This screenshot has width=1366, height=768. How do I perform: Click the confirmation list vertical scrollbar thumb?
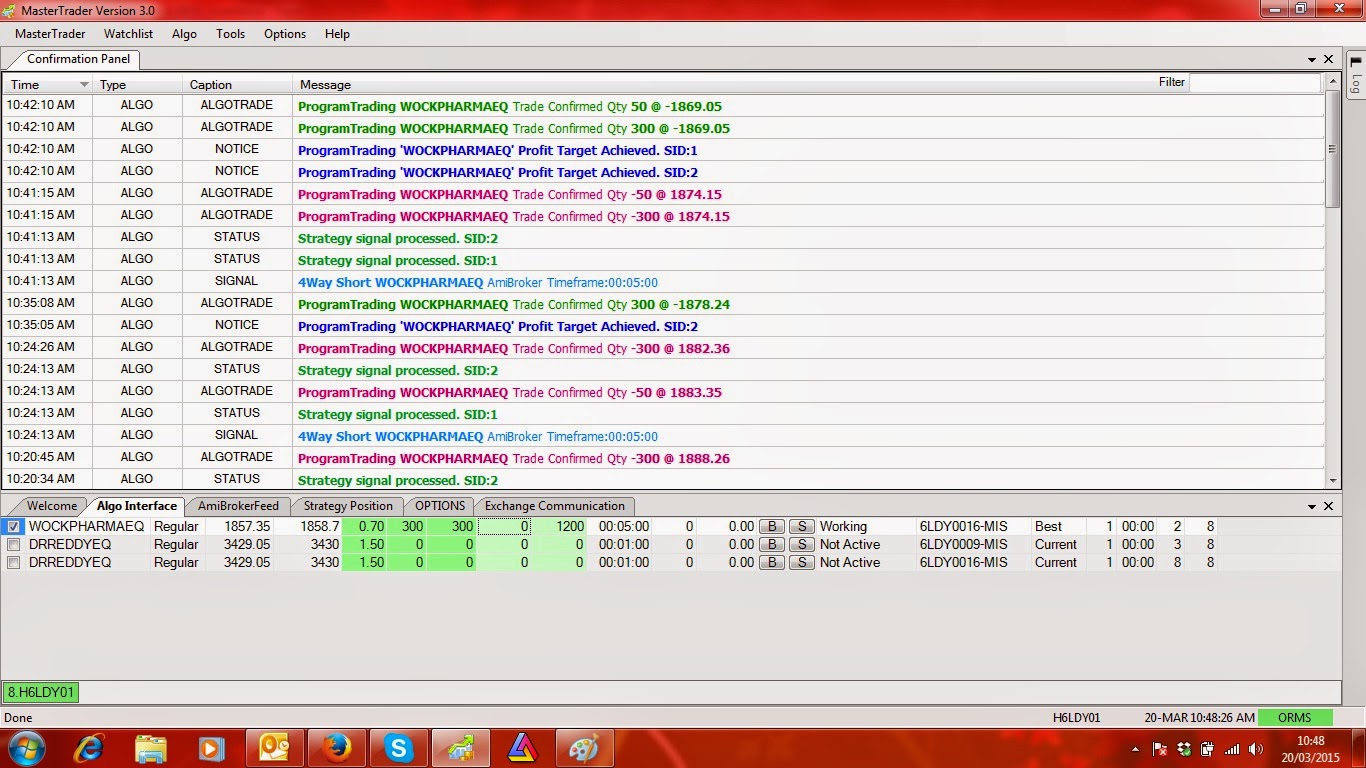[x=1332, y=149]
